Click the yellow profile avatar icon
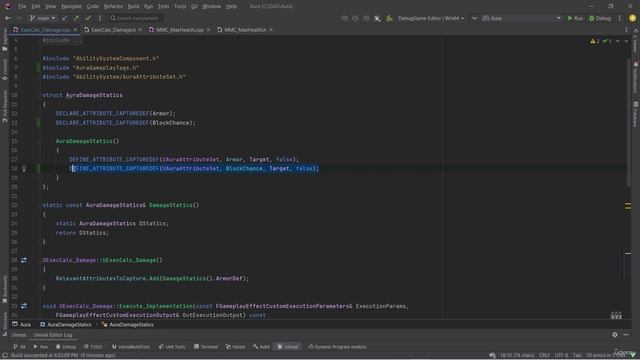Screen dimensions: 640x360 632,18
